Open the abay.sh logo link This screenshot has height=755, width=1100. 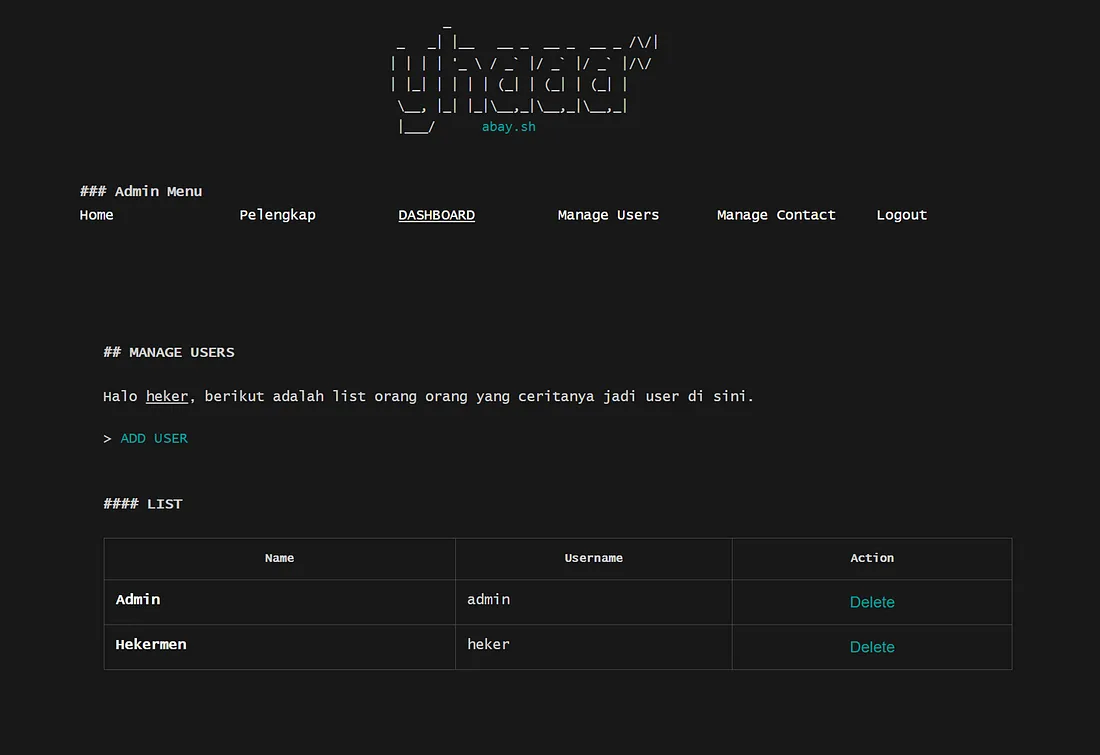[508, 126]
